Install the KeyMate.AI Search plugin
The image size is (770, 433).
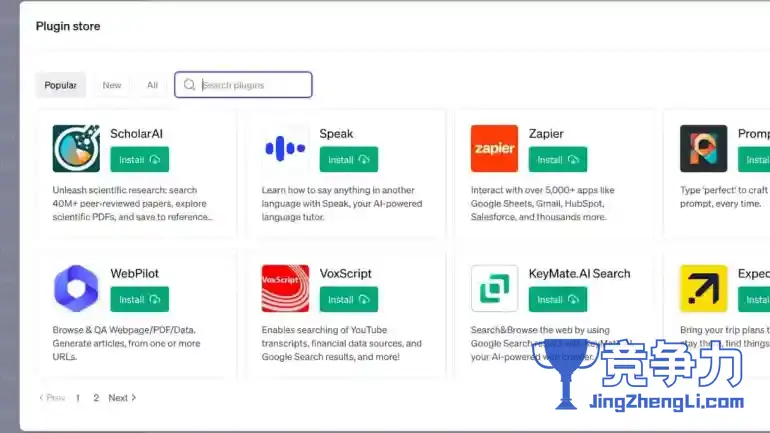click(x=558, y=300)
